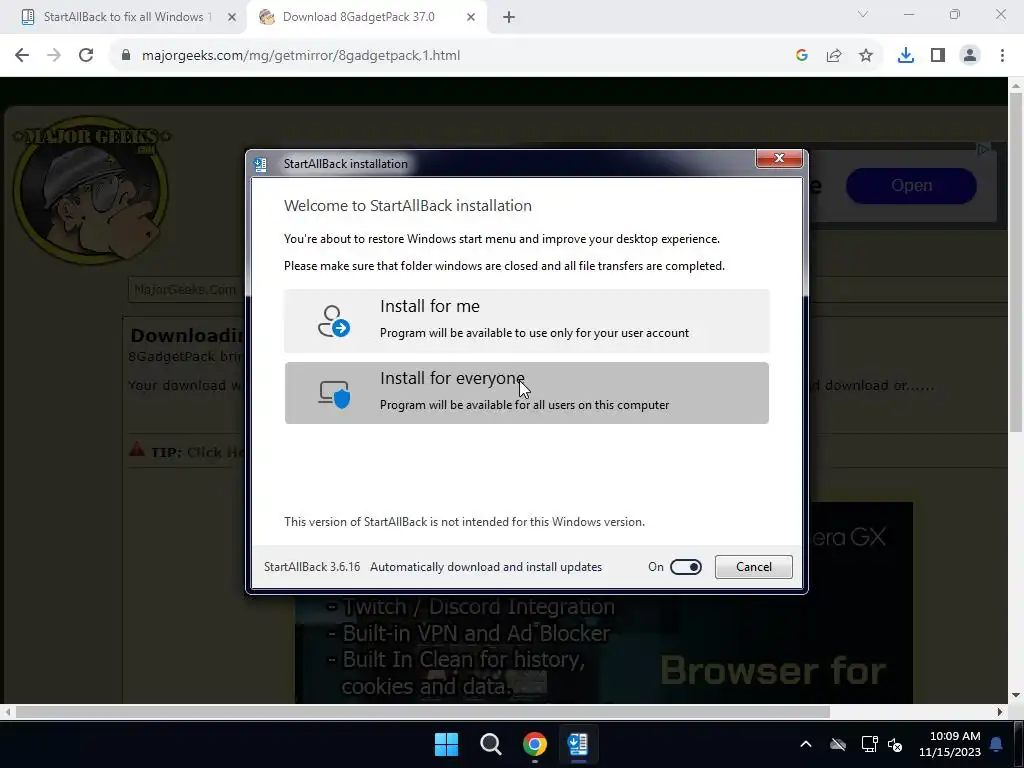1024x768 pixels.
Task: Open Windows Start menu
Action: pos(447,744)
